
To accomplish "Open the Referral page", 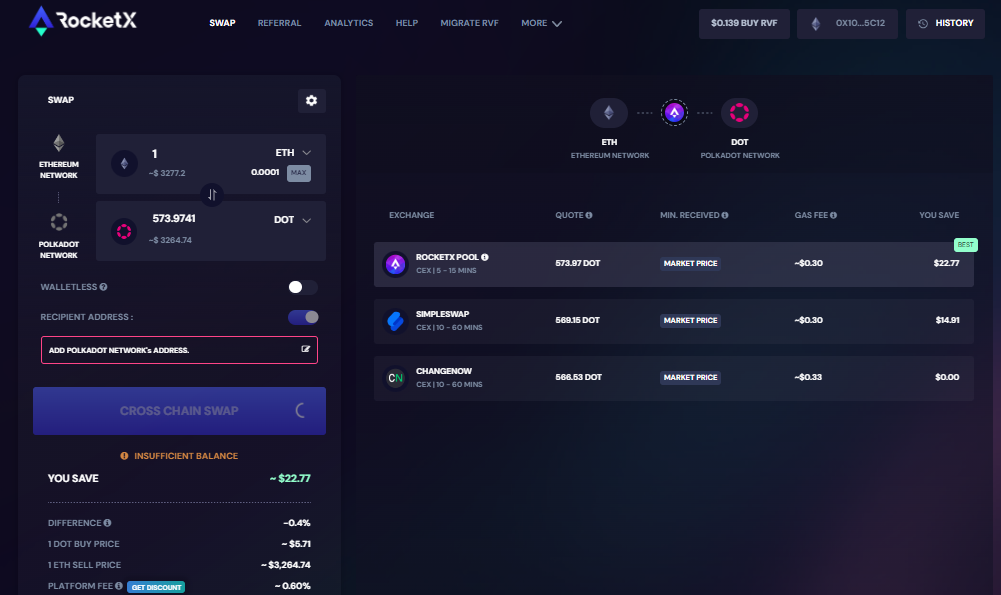I will tap(279, 23).
